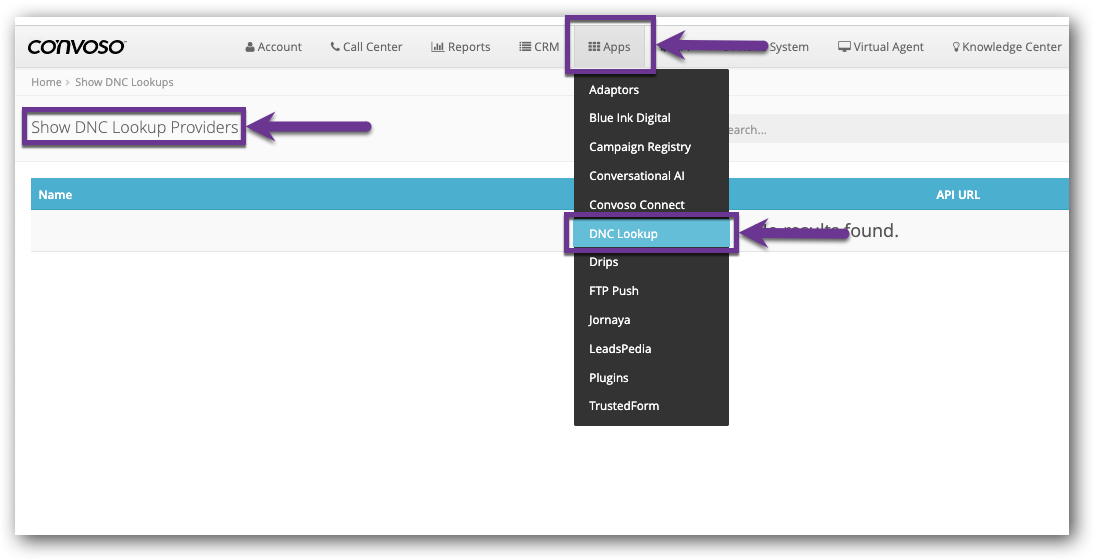The image size is (1094, 560).
Task: Click into the Search field
Action: tap(899, 129)
